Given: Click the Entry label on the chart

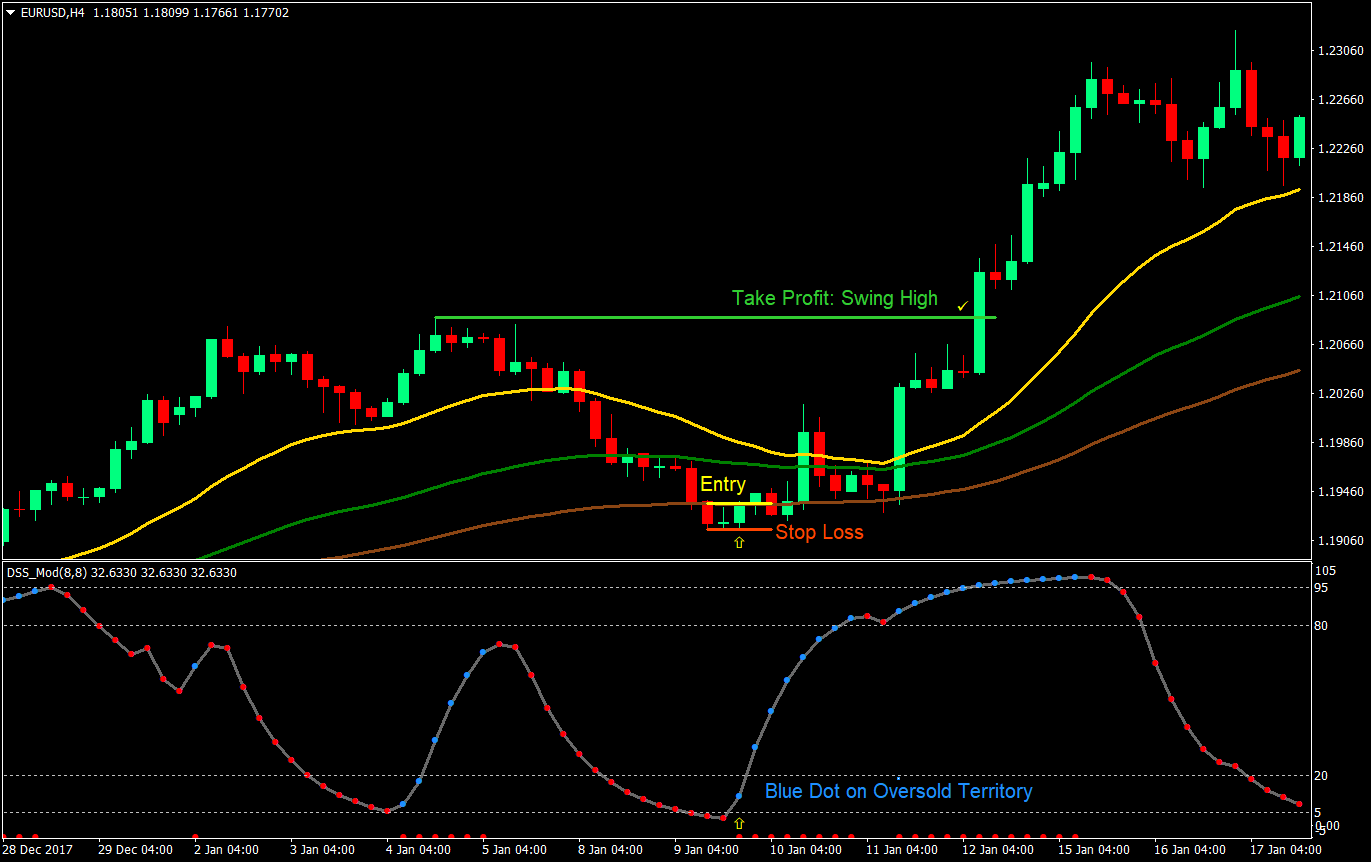Looking at the screenshot, I should pos(724,485).
